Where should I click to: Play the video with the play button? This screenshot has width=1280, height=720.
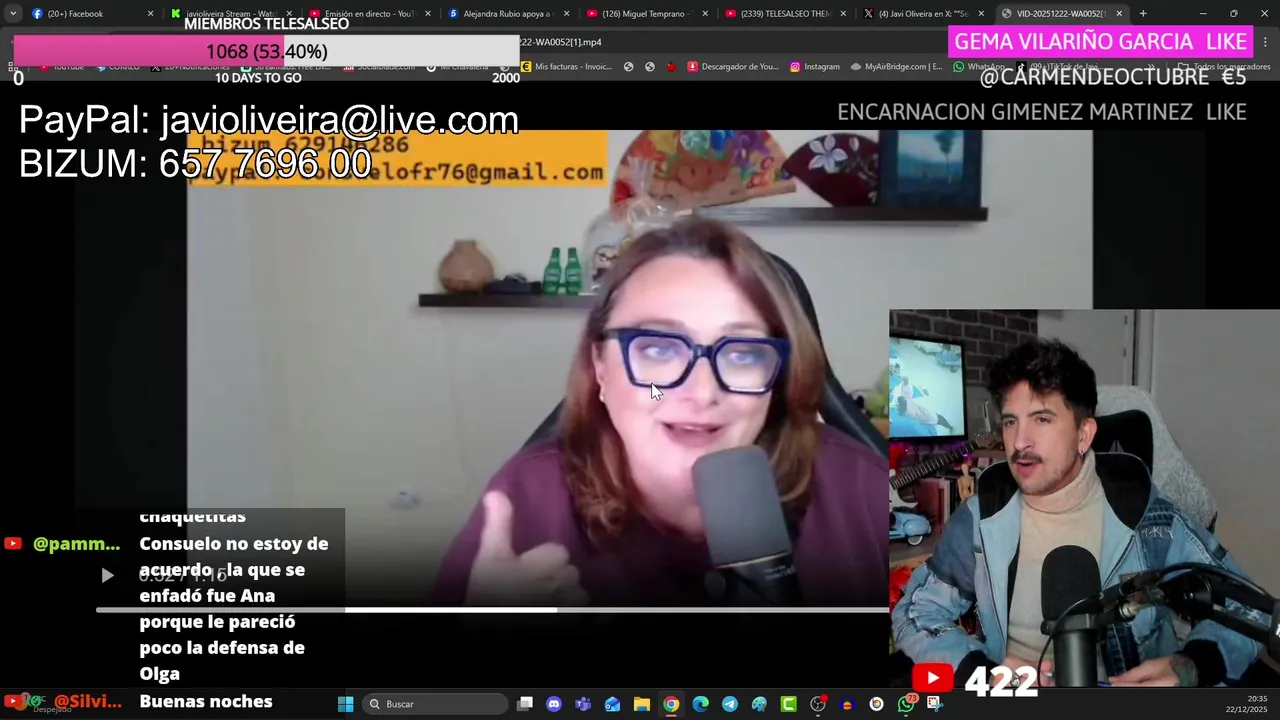point(107,575)
